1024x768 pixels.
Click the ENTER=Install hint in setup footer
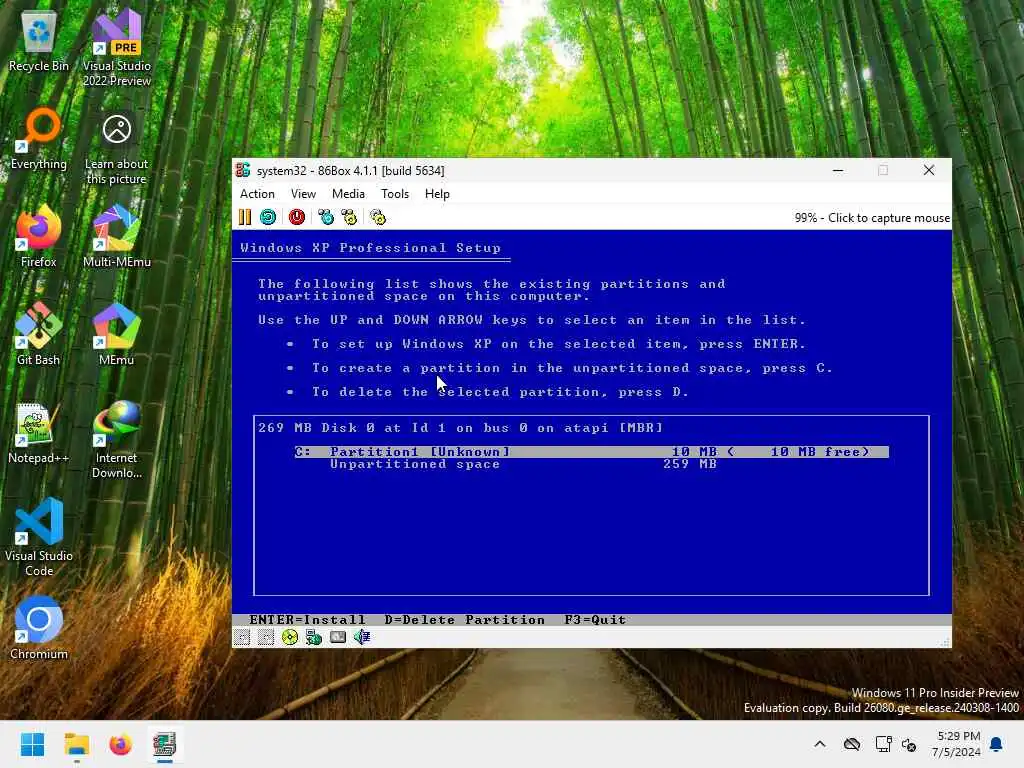click(307, 620)
